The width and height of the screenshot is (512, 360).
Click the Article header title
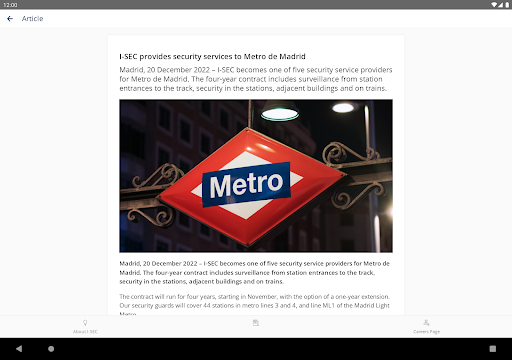[x=32, y=19]
